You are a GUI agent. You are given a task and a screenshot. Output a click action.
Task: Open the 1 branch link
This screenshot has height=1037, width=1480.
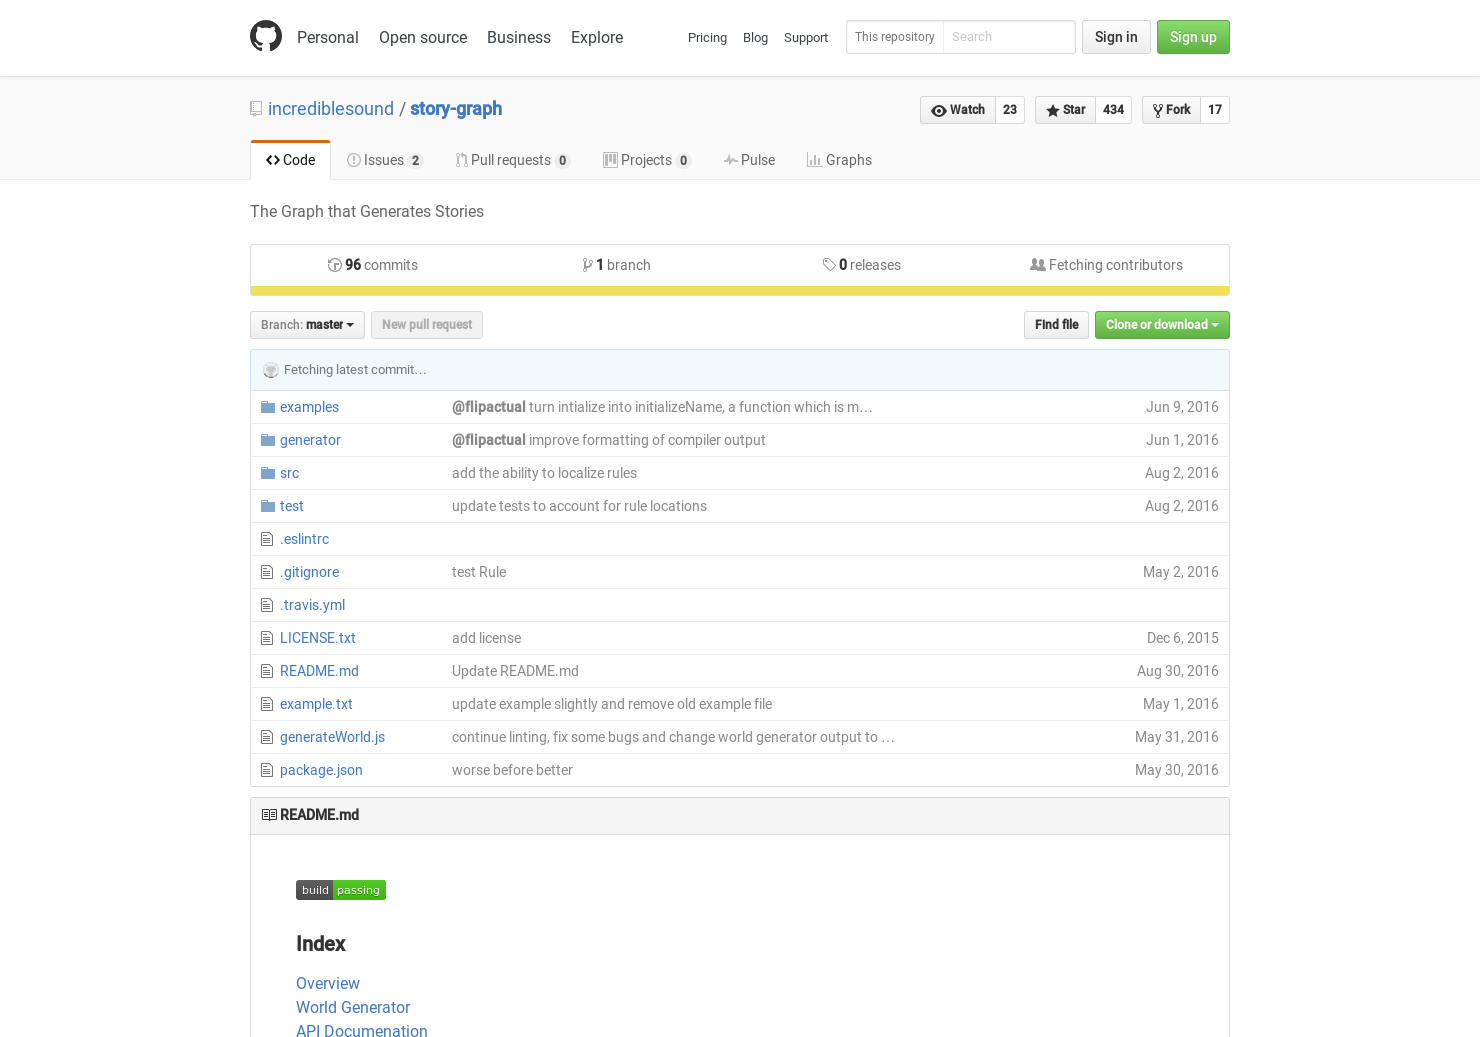[x=617, y=265]
